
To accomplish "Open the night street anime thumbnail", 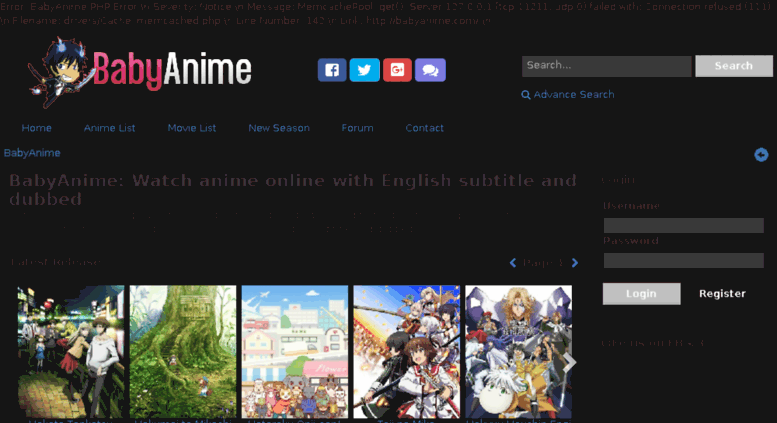I will click(x=71, y=352).
